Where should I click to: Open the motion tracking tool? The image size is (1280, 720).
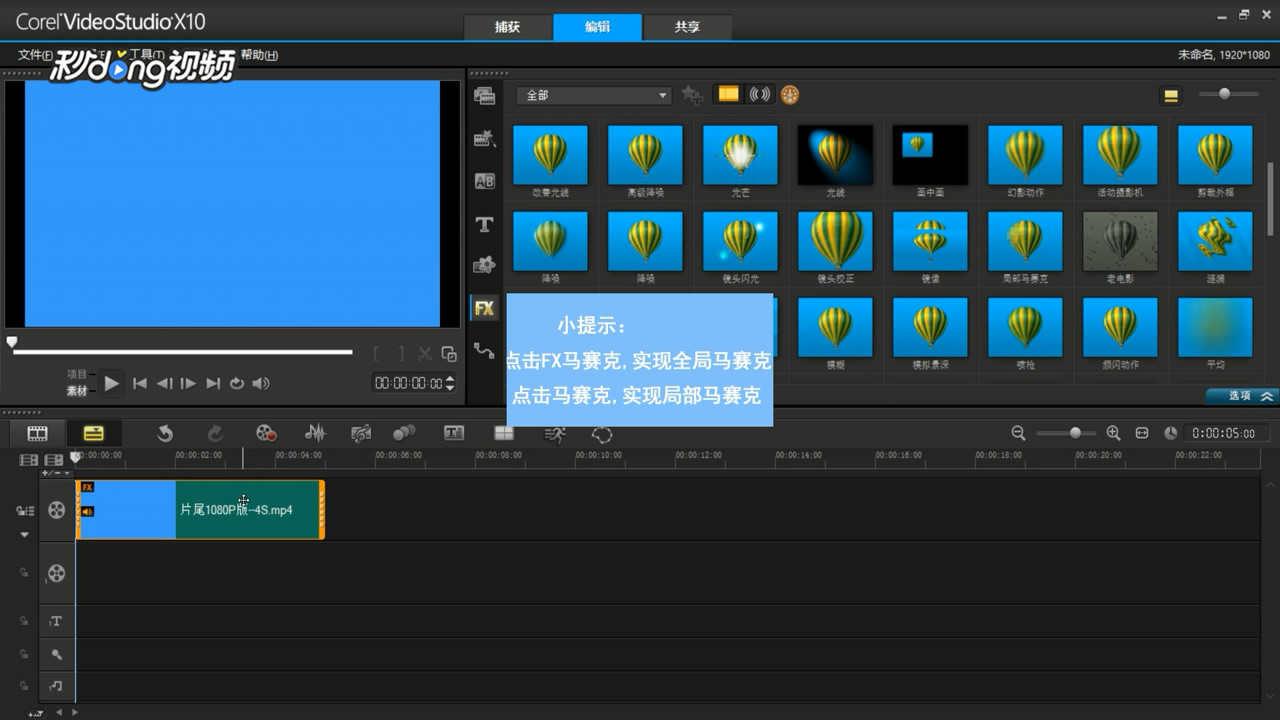click(404, 433)
